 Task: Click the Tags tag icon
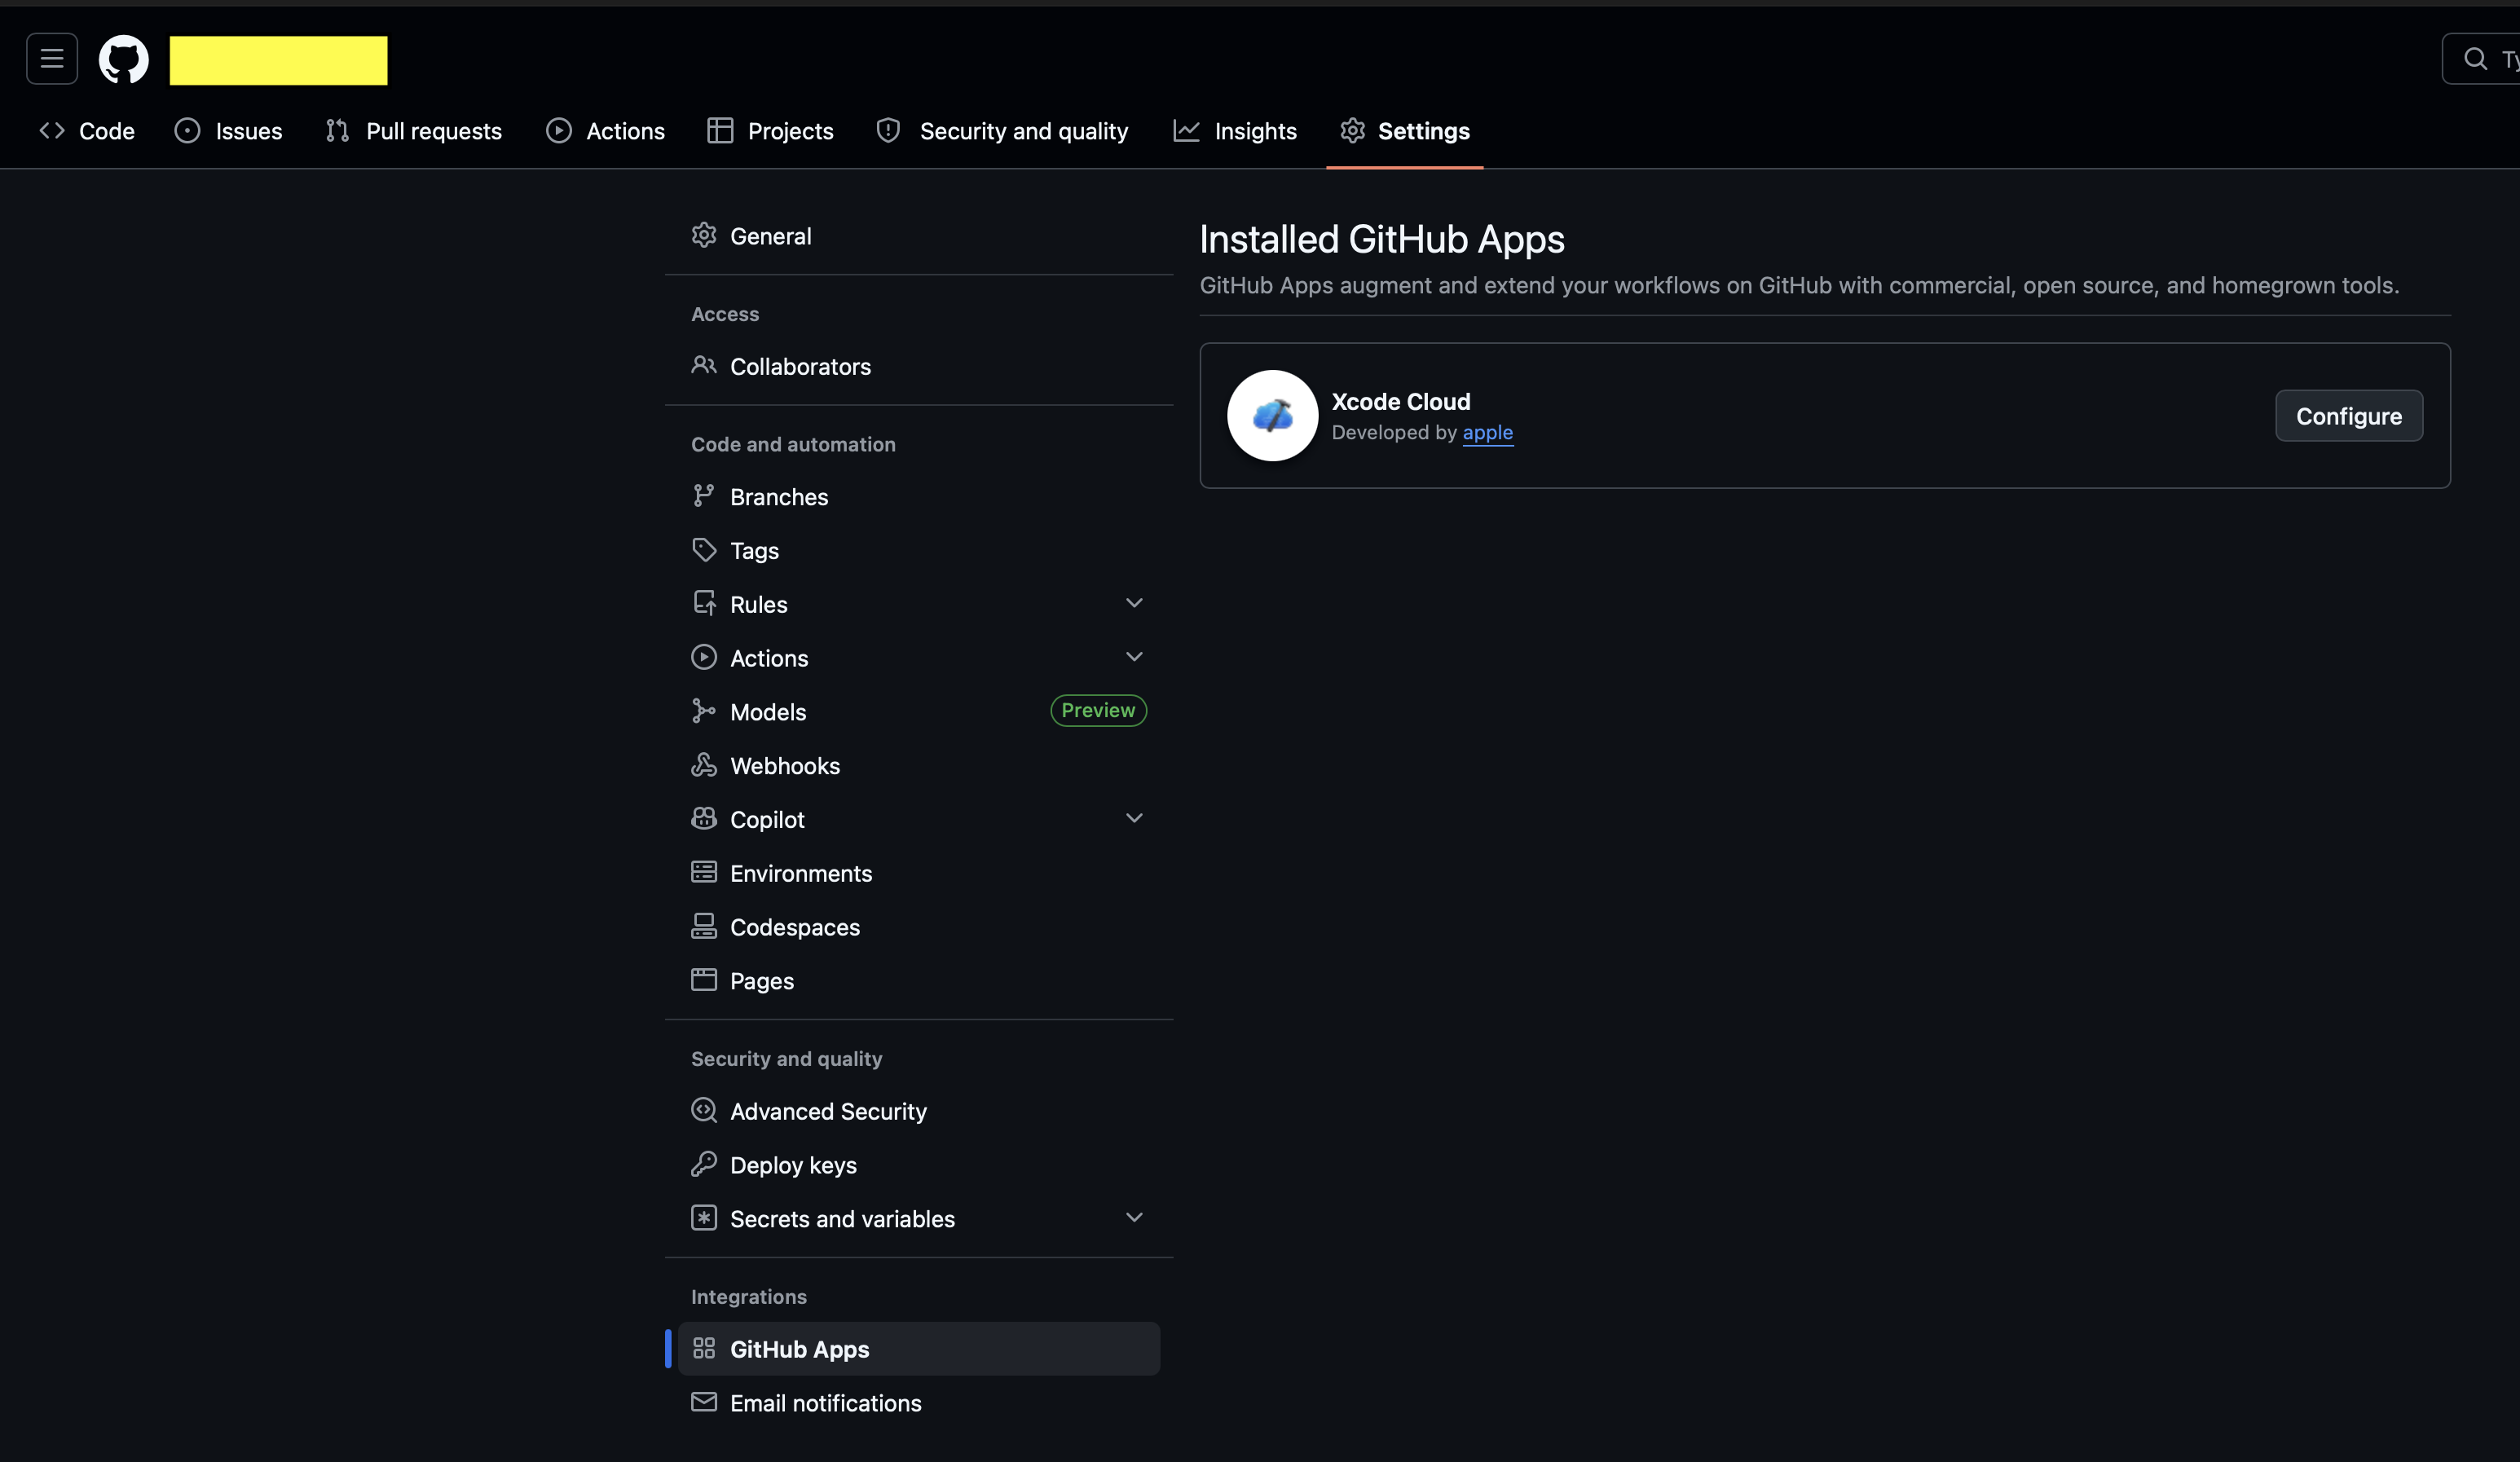point(704,550)
